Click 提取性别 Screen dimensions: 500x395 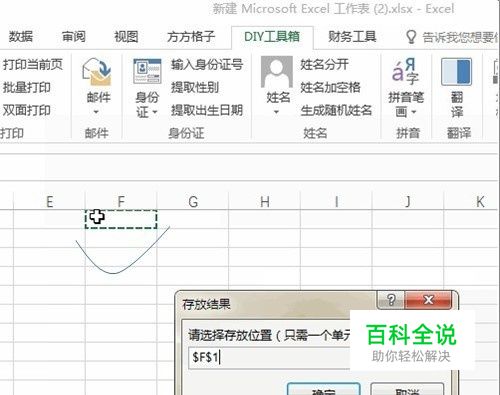coord(195,87)
